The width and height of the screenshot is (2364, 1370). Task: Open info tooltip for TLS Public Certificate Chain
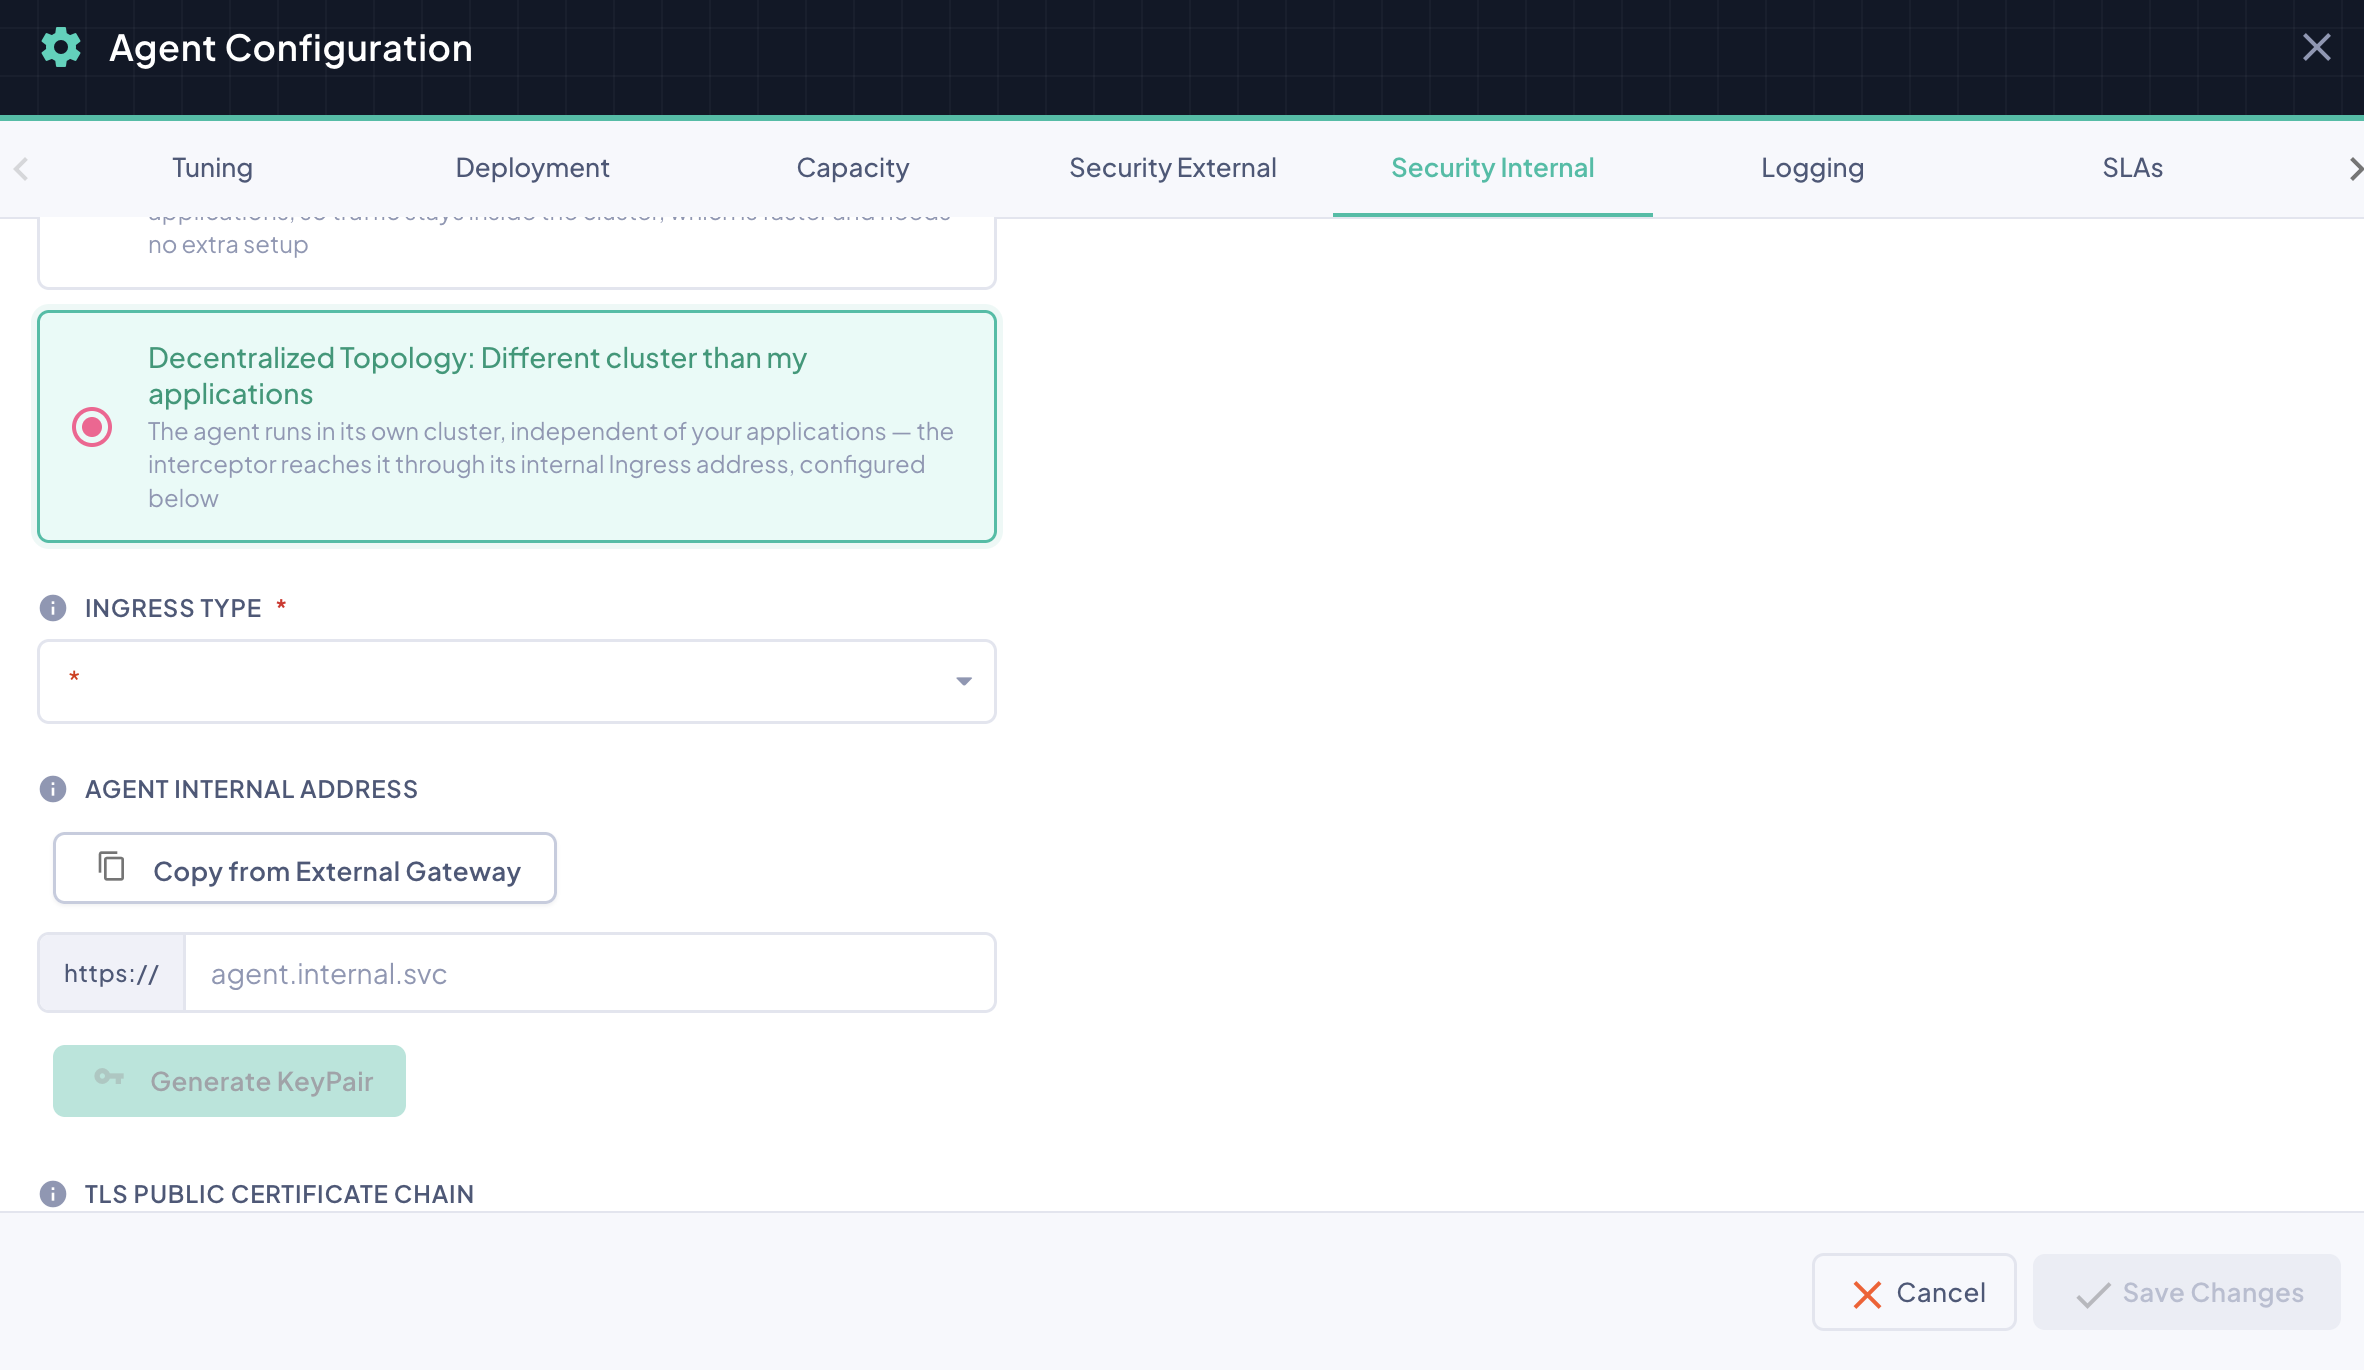coord(53,1194)
